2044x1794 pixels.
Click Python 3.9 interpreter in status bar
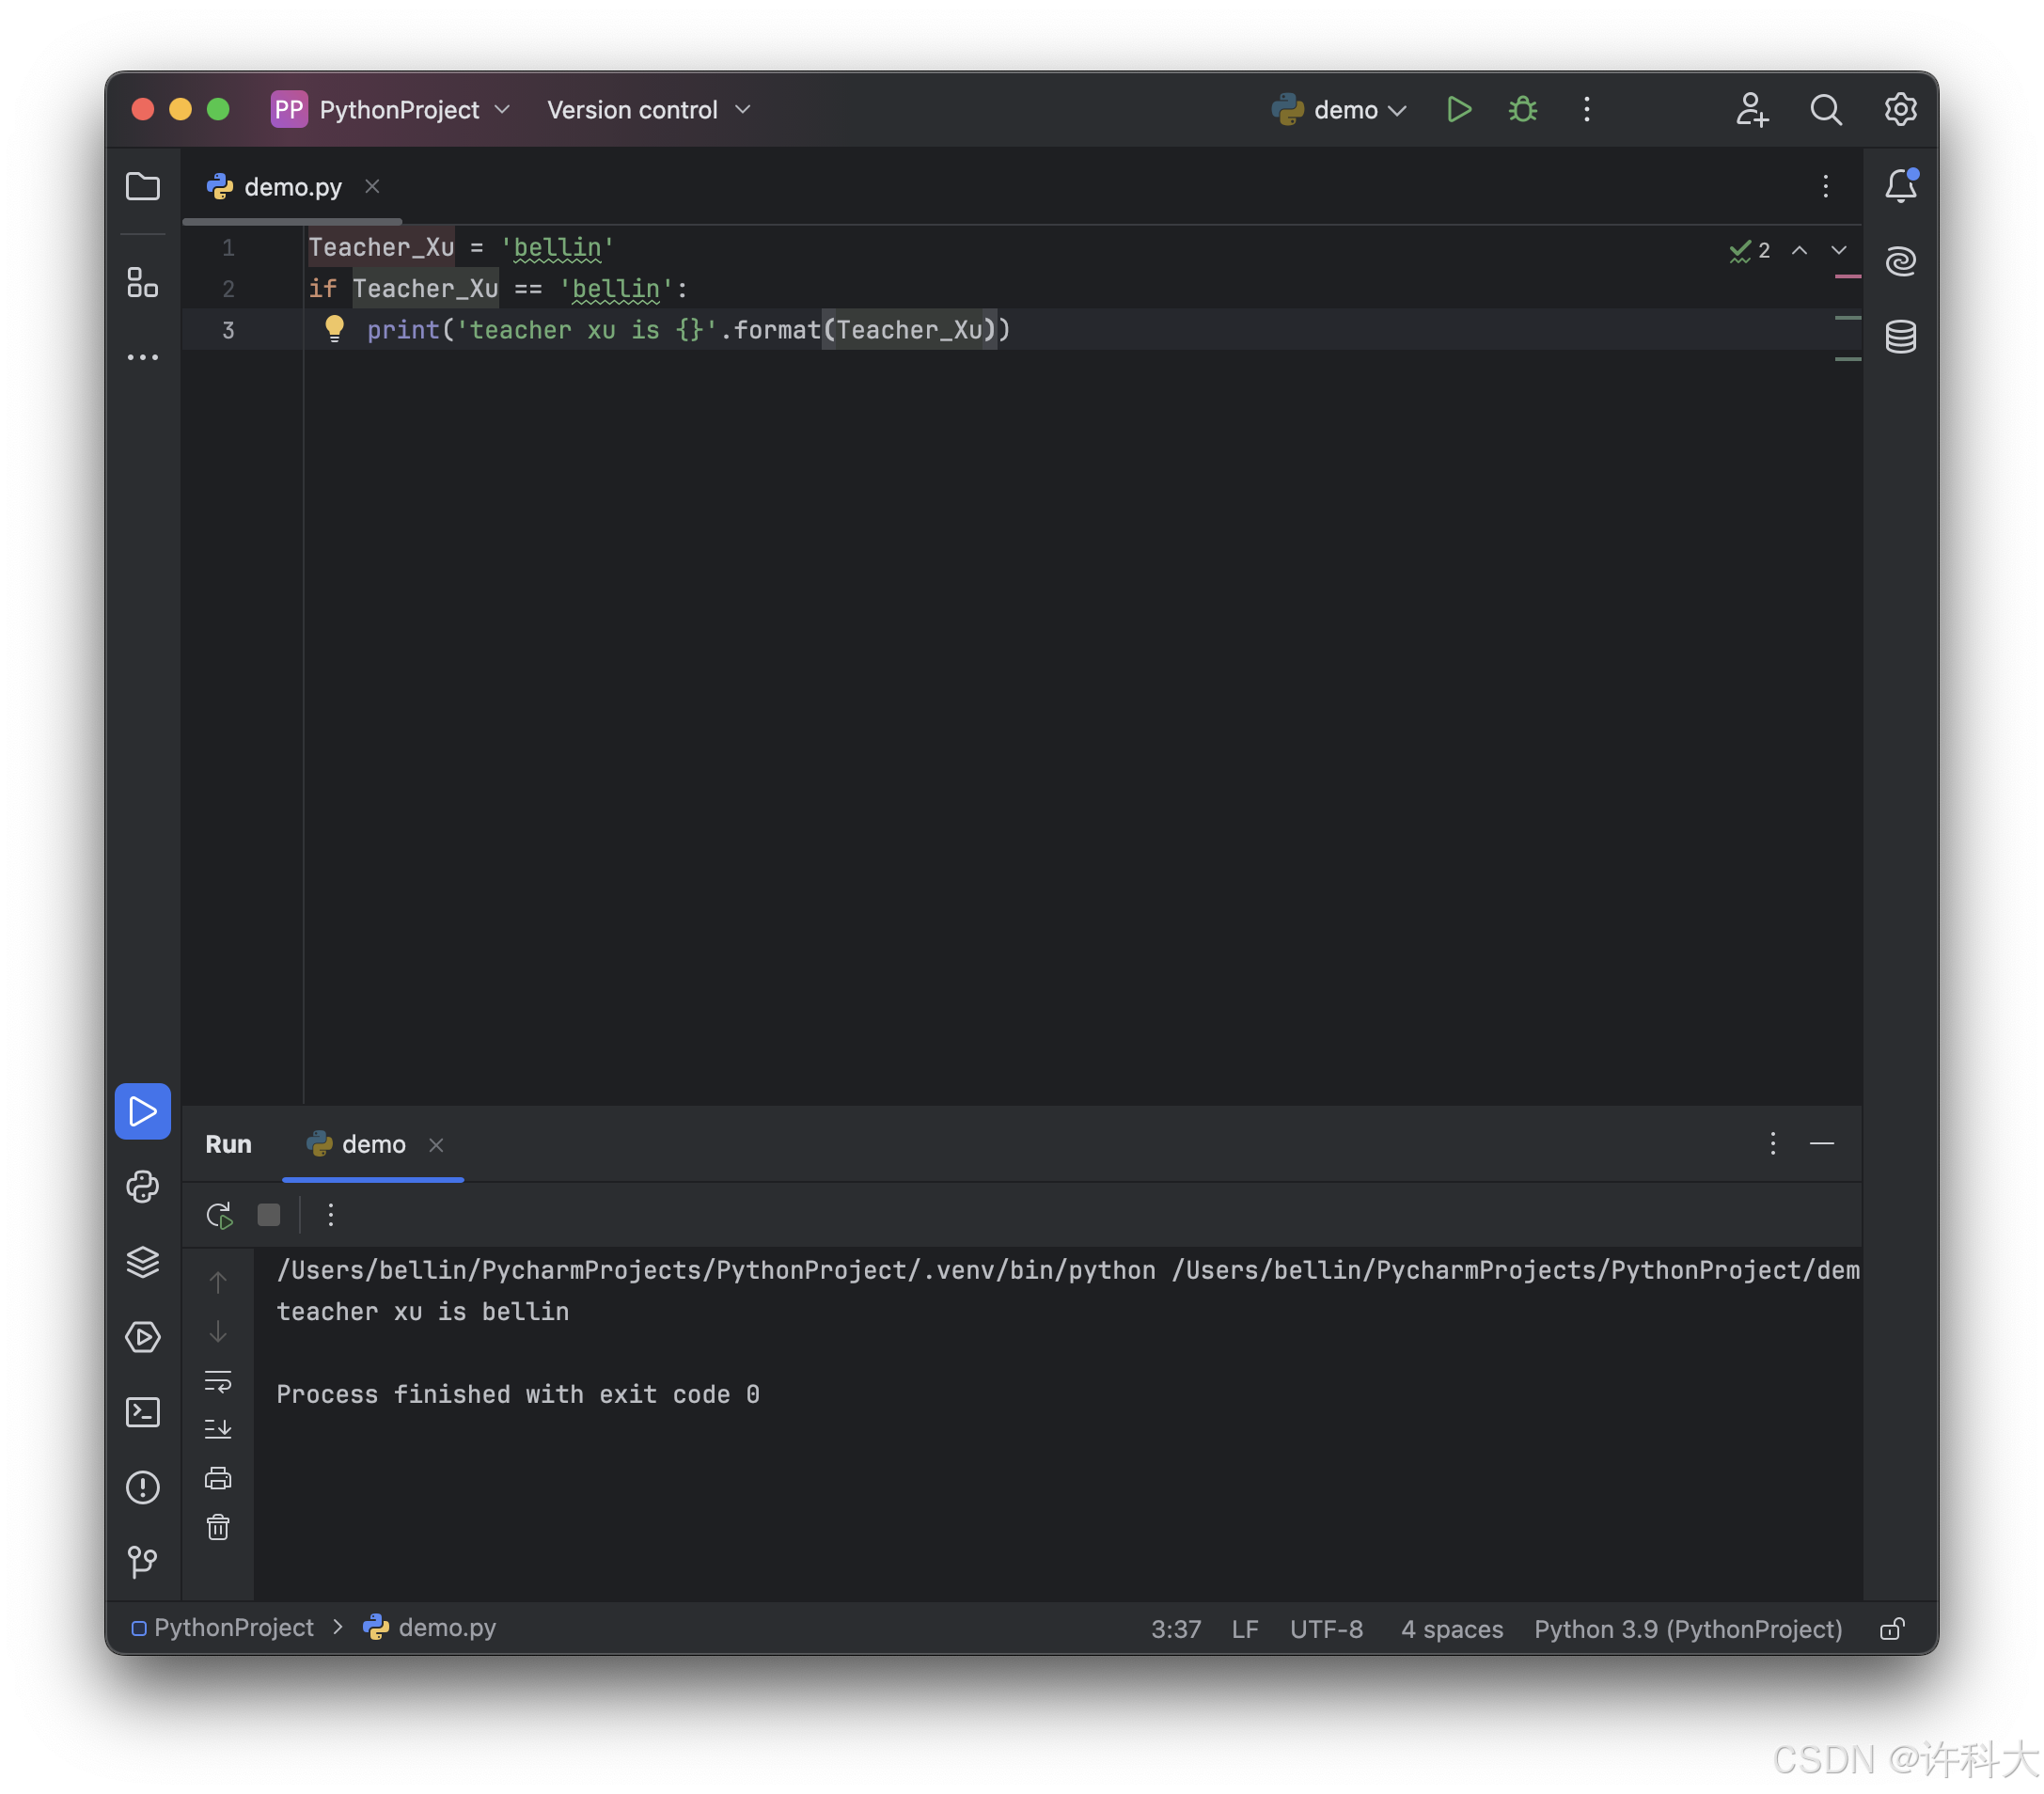tap(1688, 1629)
